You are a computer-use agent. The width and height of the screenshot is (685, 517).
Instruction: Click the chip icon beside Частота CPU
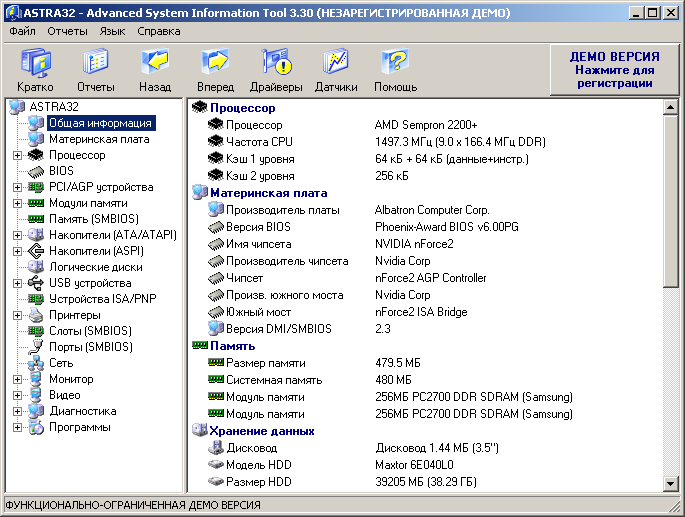[215, 142]
